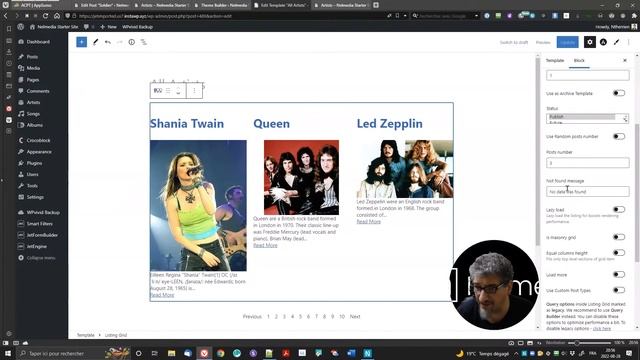The height and width of the screenshot is (360, 640).
Task: Open Albums in admin menu
Action: [x=34, y=125]
